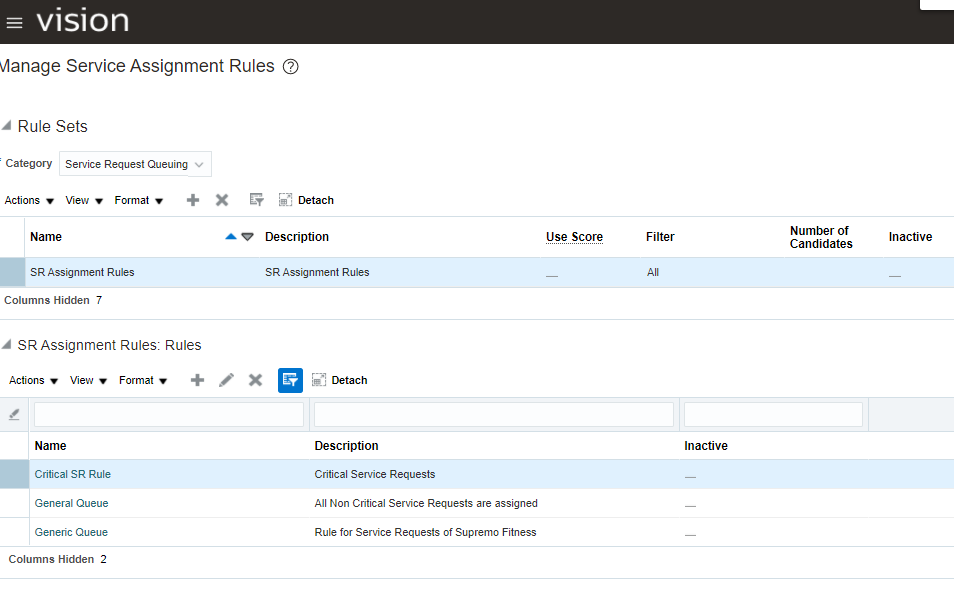
Task: Clear all Rules filters
Action: pyautogui.click(x=14, y=415)
